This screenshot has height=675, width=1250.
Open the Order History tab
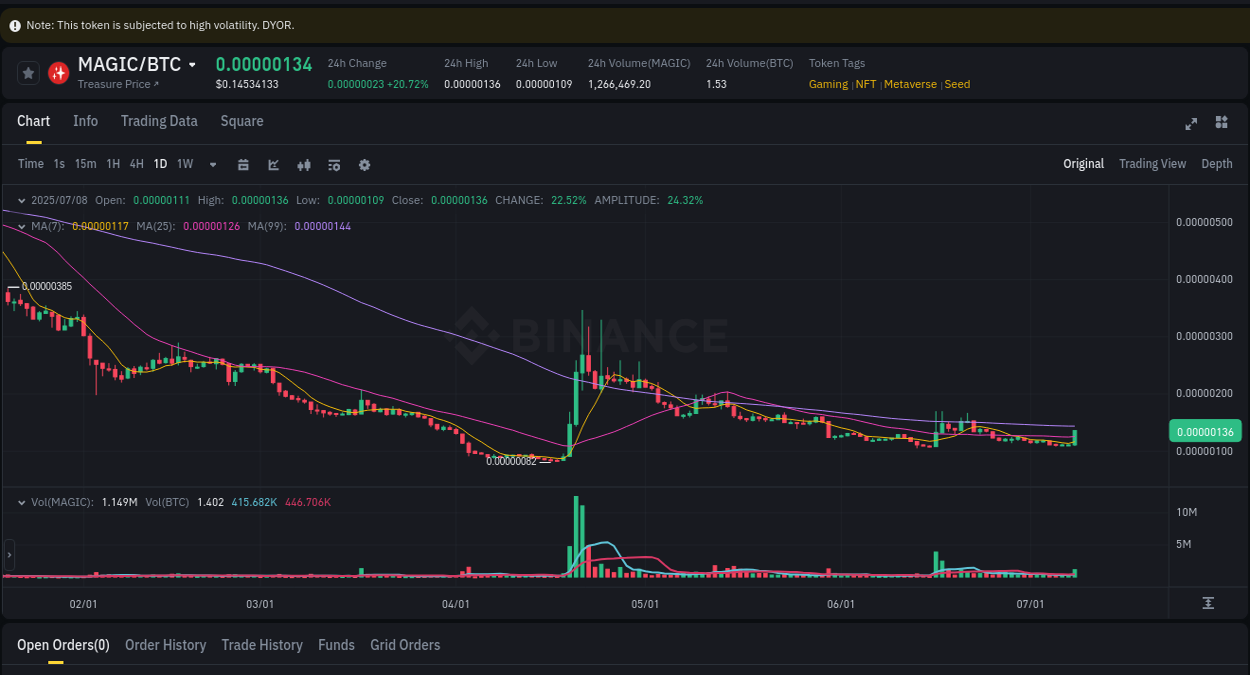click(x=165, y=645)
